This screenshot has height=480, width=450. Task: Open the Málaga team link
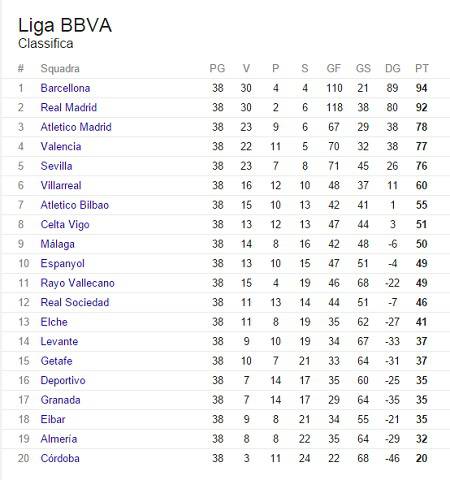click(58, 244)
